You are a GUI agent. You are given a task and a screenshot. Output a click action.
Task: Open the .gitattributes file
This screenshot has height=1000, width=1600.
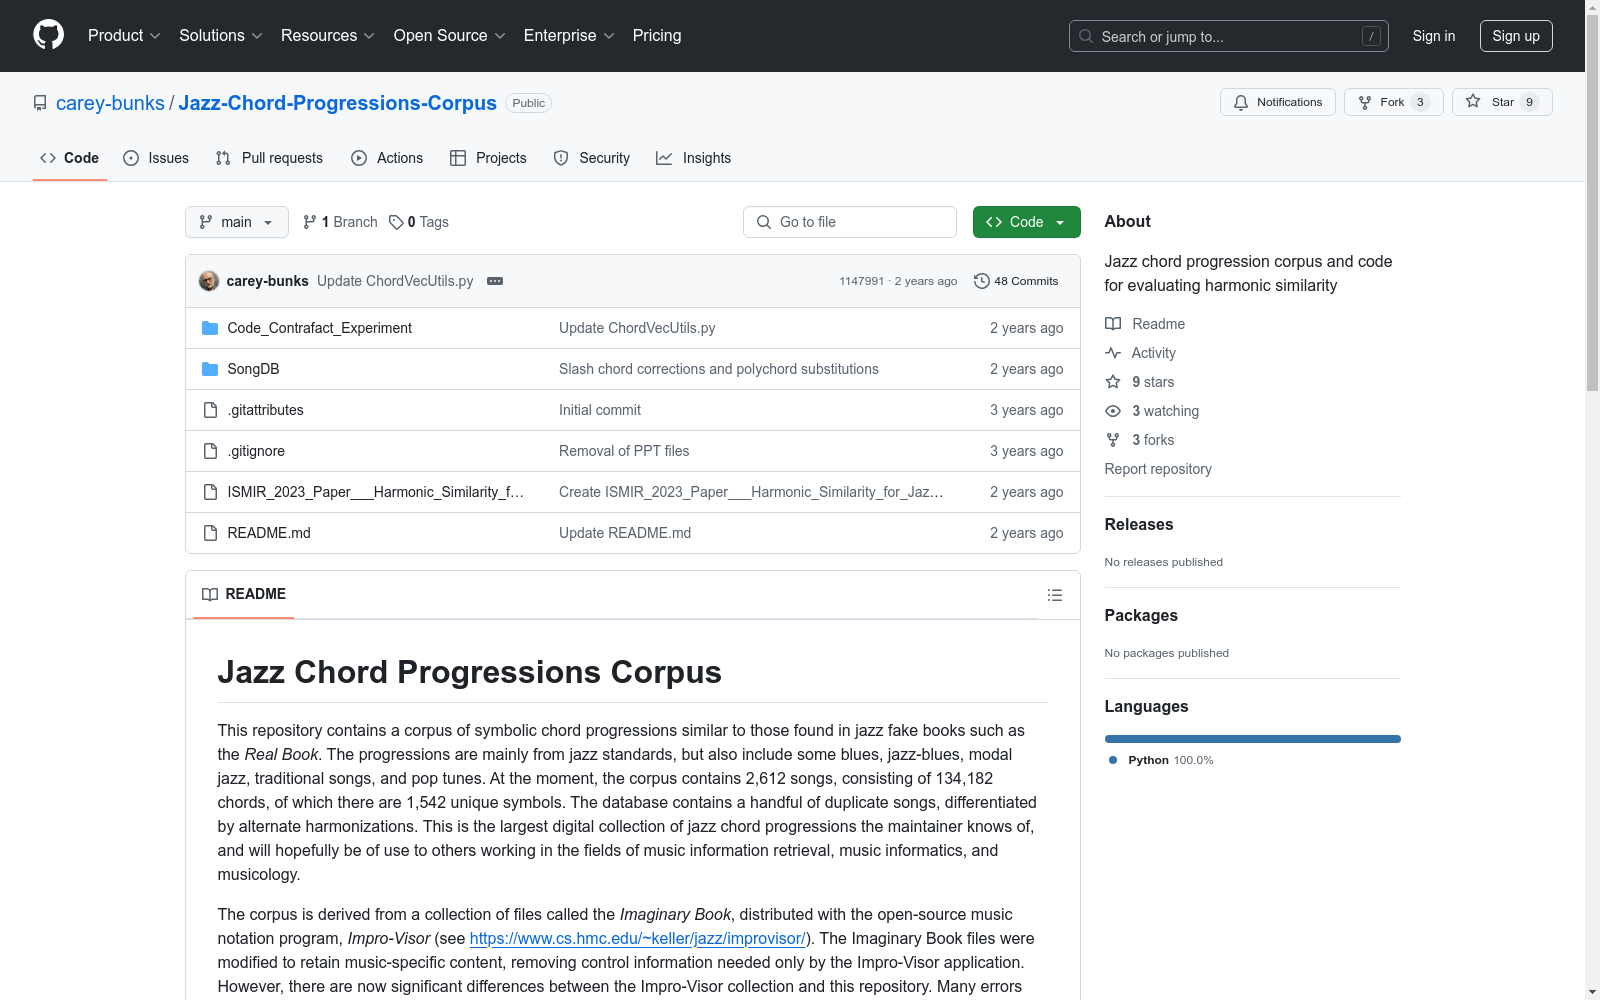click(265, 410)
